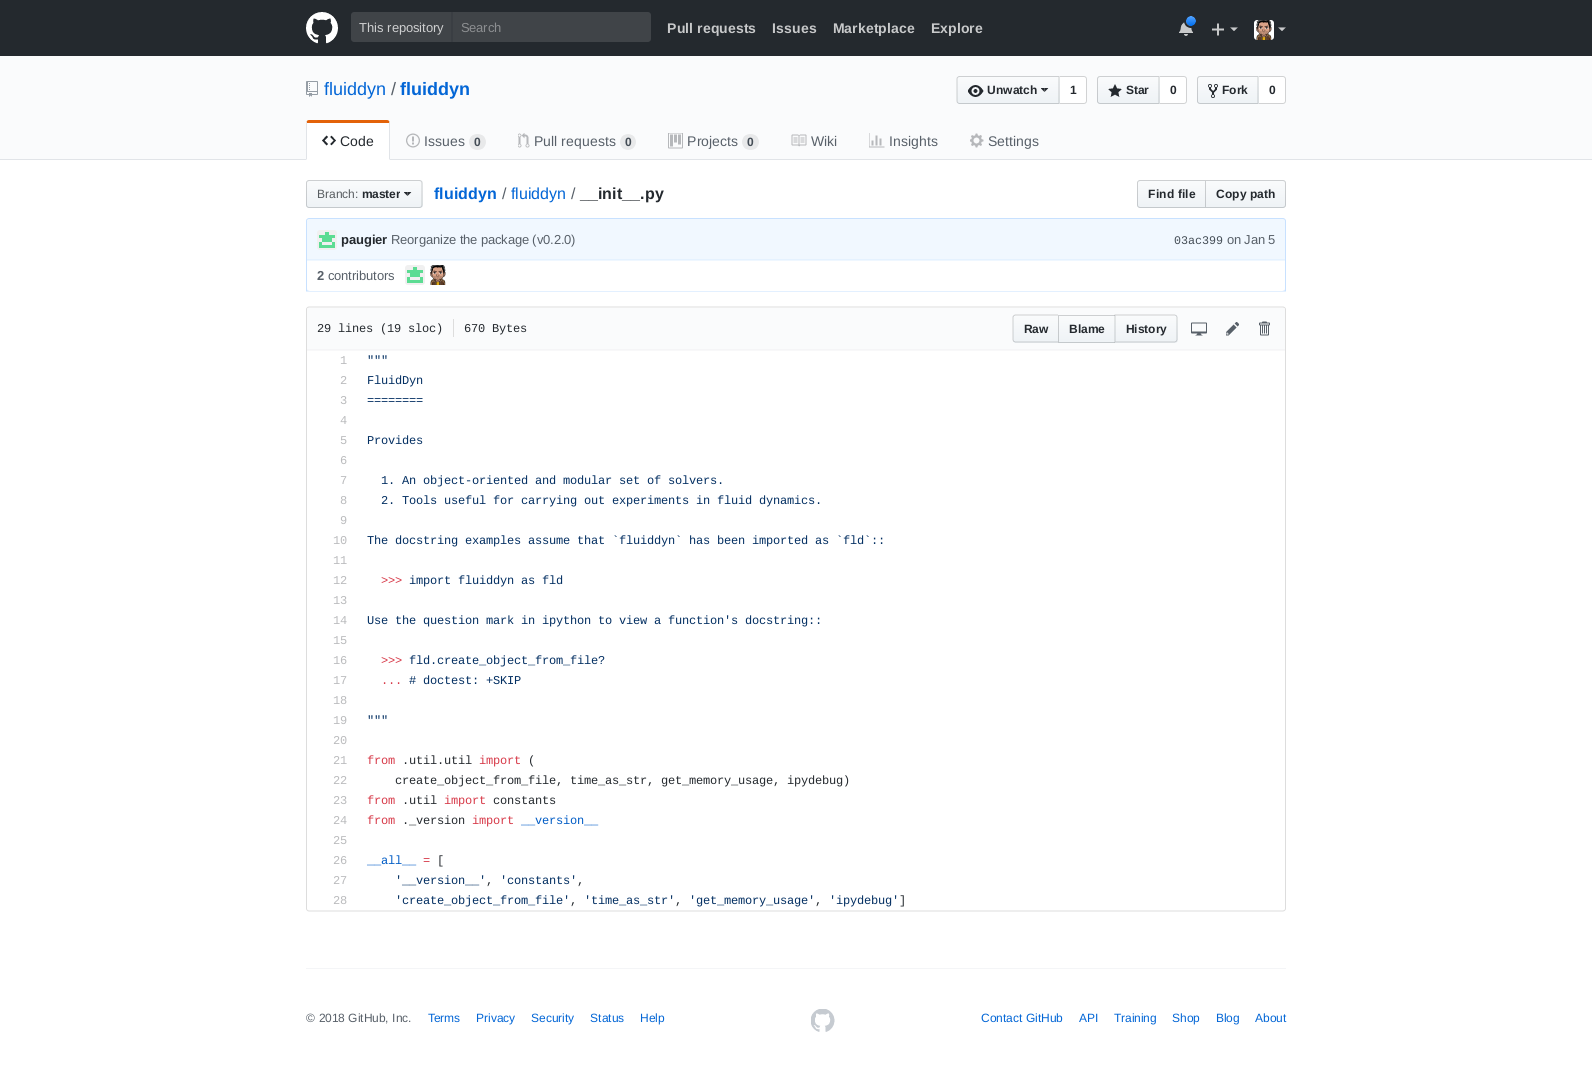Open the user avatar menu
Viewport: 1592px width, 1075px height.
[1269, 29]
